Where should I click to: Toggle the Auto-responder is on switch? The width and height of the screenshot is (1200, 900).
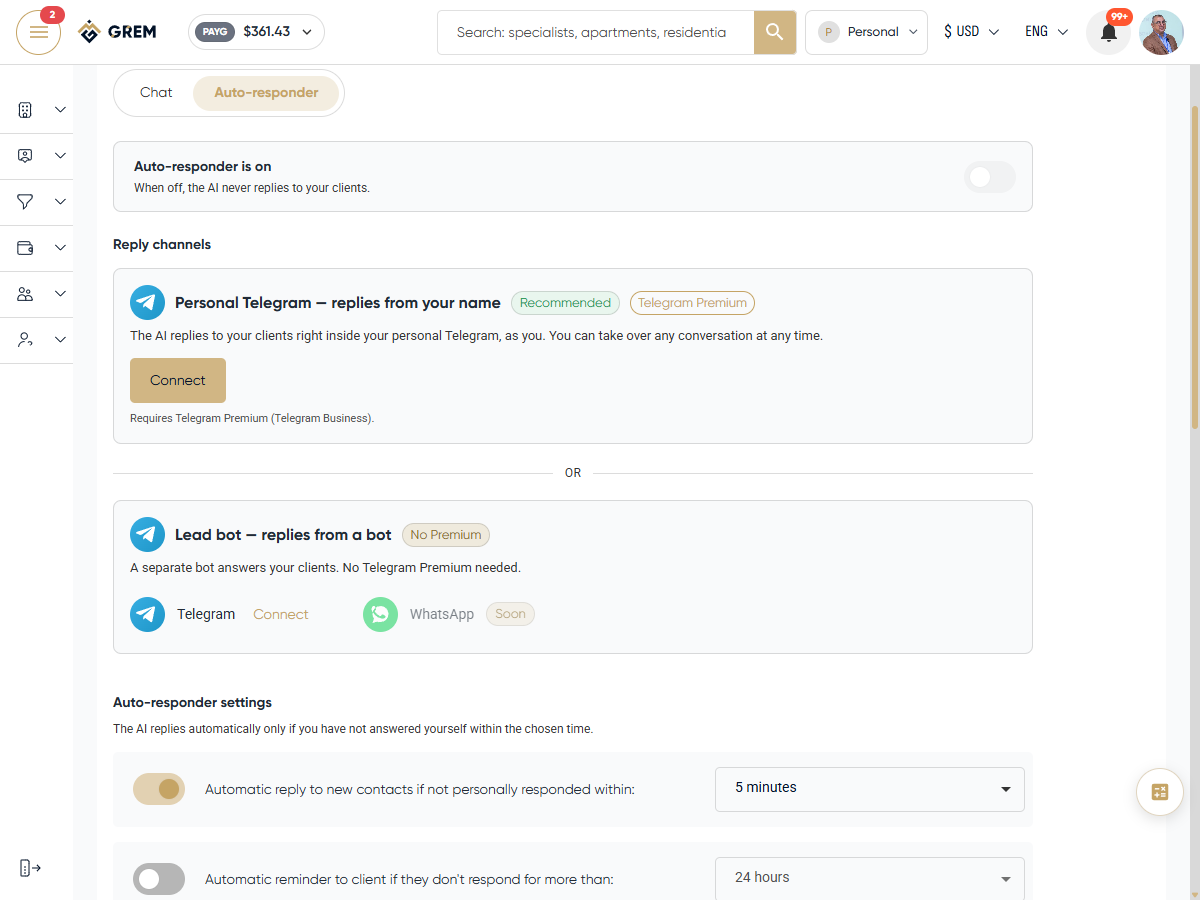pyautogui.click(x=990, y=177)
